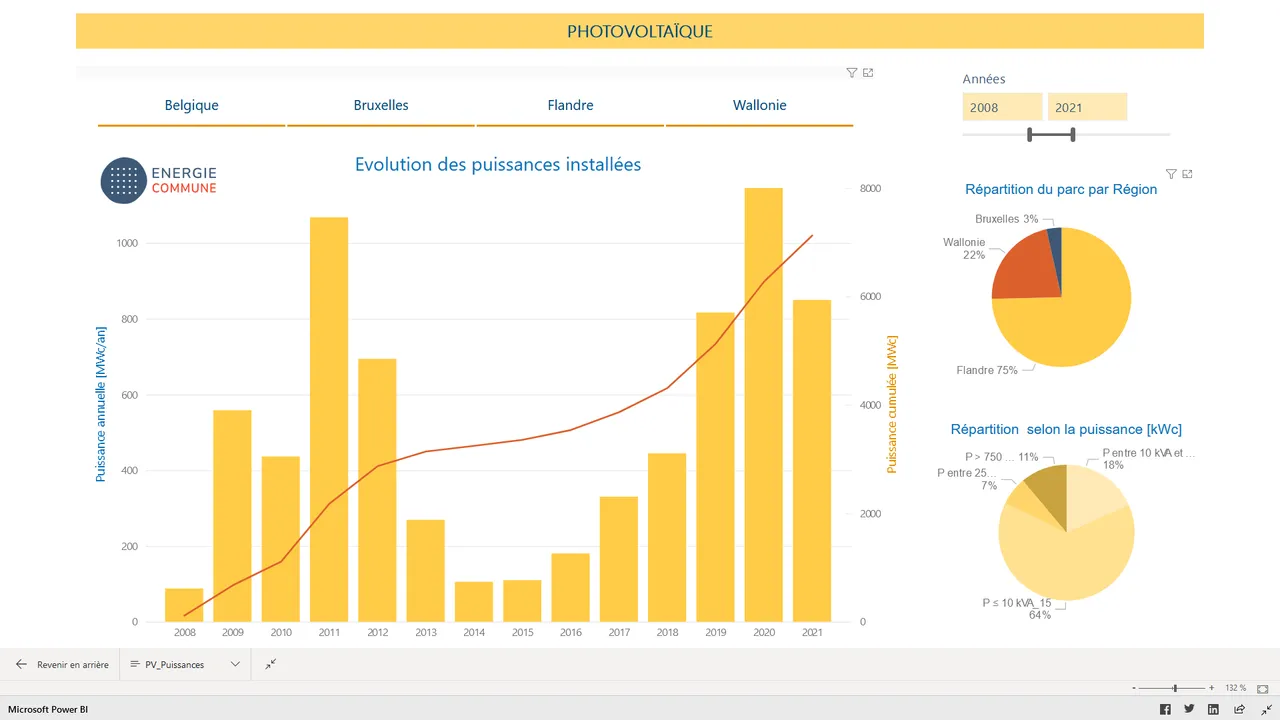Click the P > 750 11% pie slice

(x=1049, y=491)
